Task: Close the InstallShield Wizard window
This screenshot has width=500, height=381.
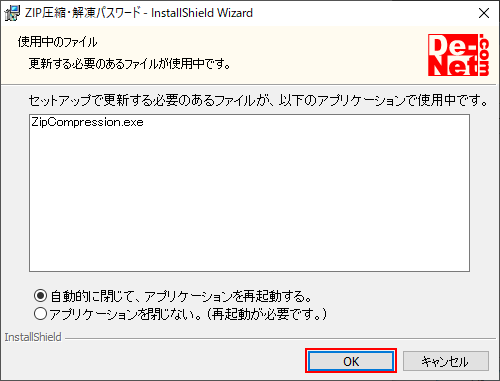Action: click(x=484, y=13)
